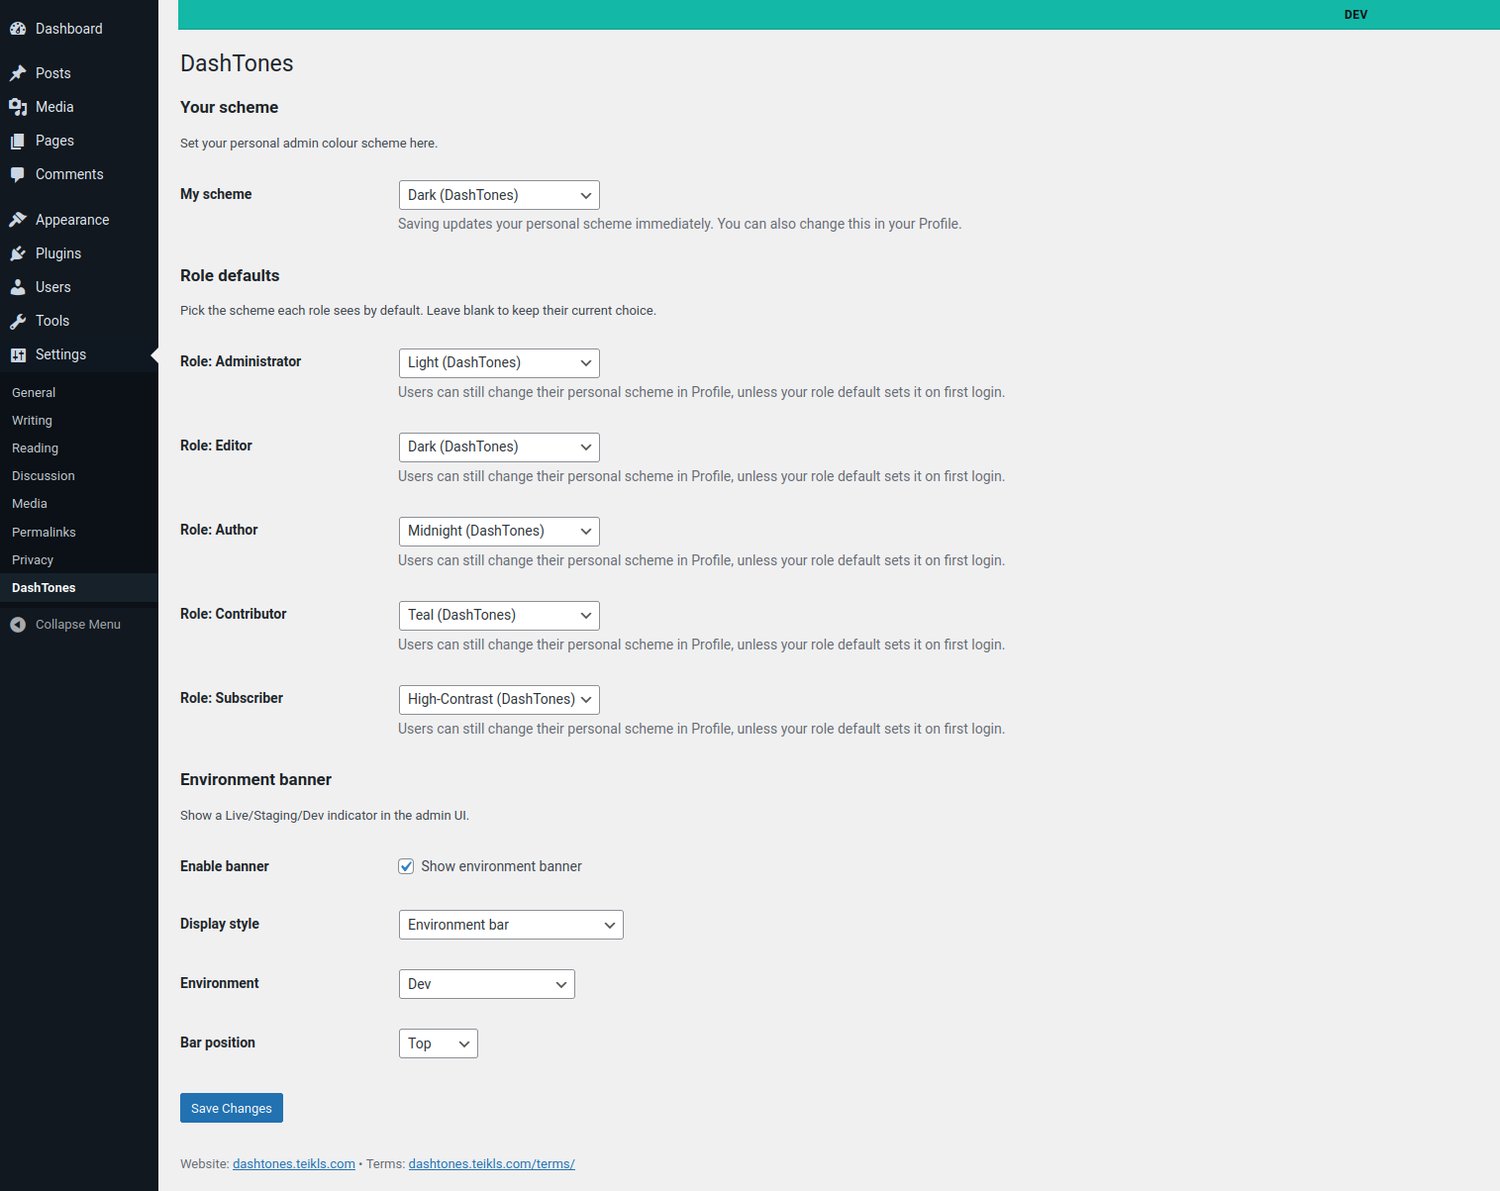This screenshot has height=1191, width=1500.
Task: Click the Your scheme section heading
Action: (229, 108)
